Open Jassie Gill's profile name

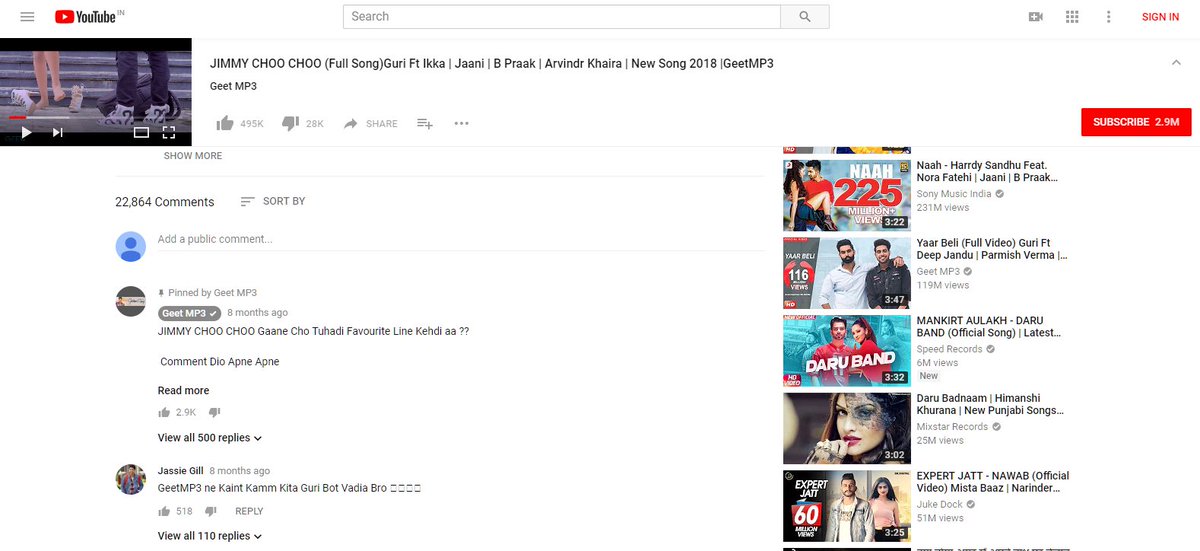click(x=180, y=471)
